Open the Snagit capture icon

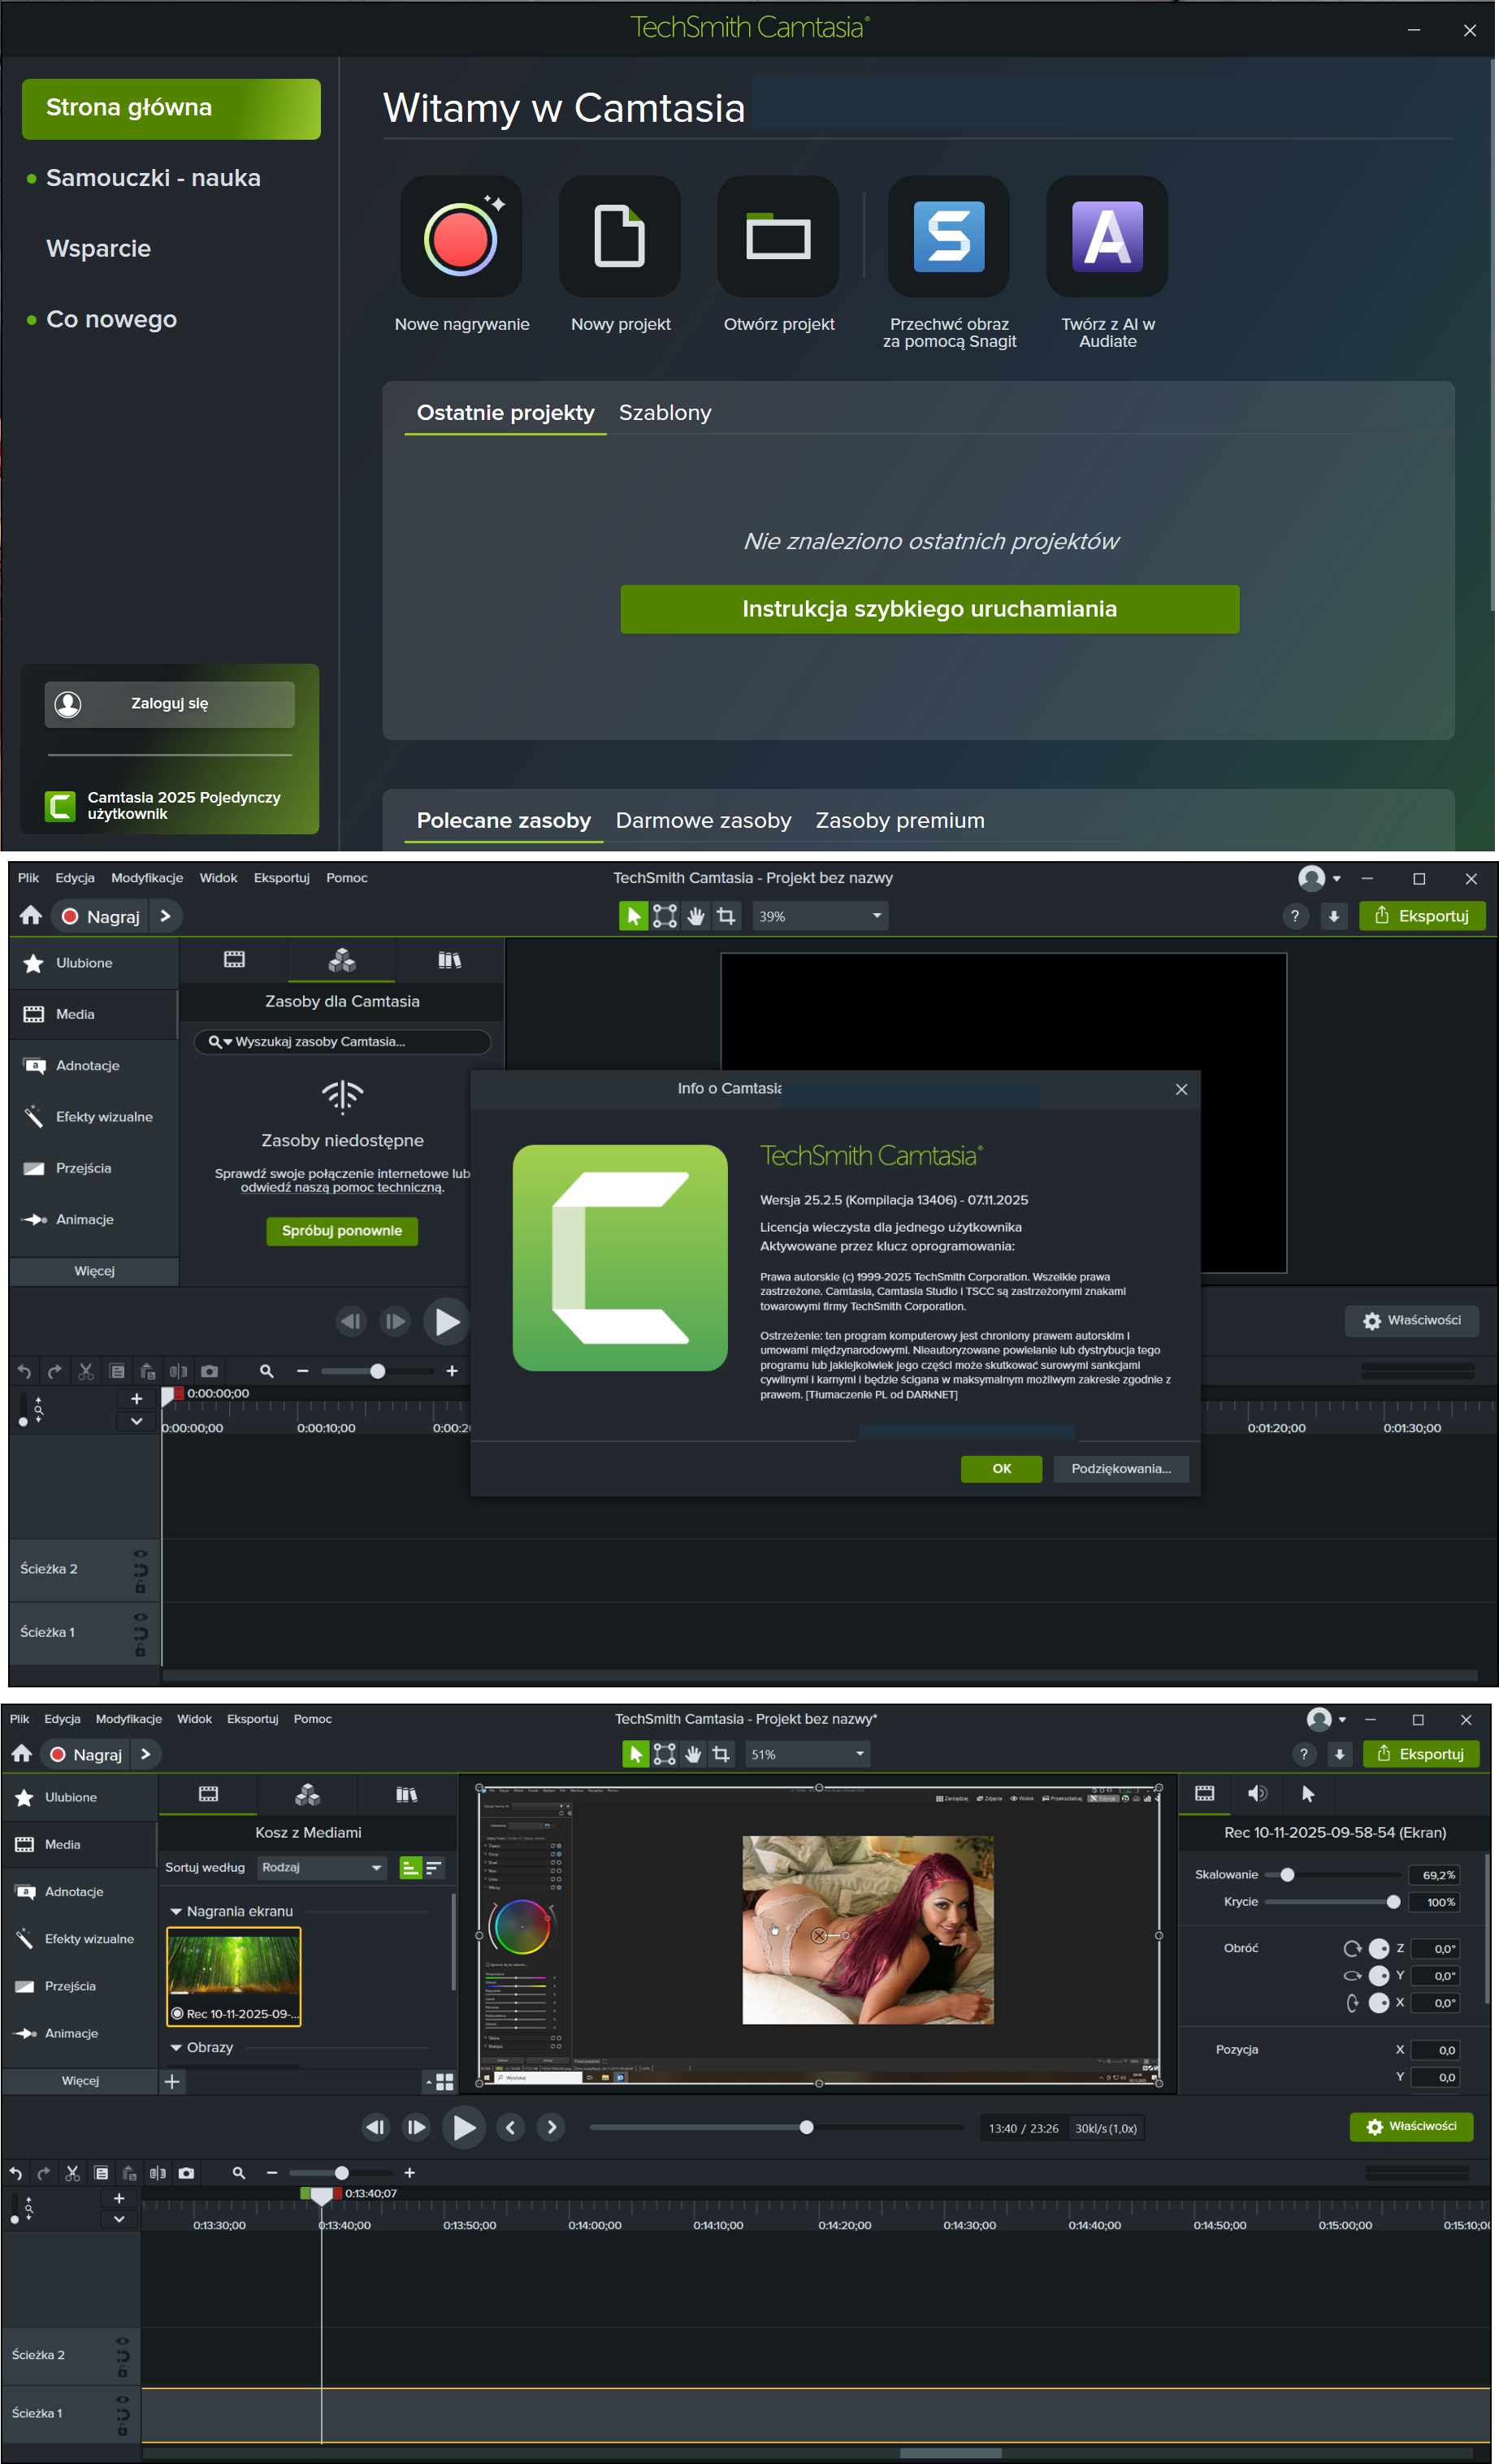coord(949,237)
